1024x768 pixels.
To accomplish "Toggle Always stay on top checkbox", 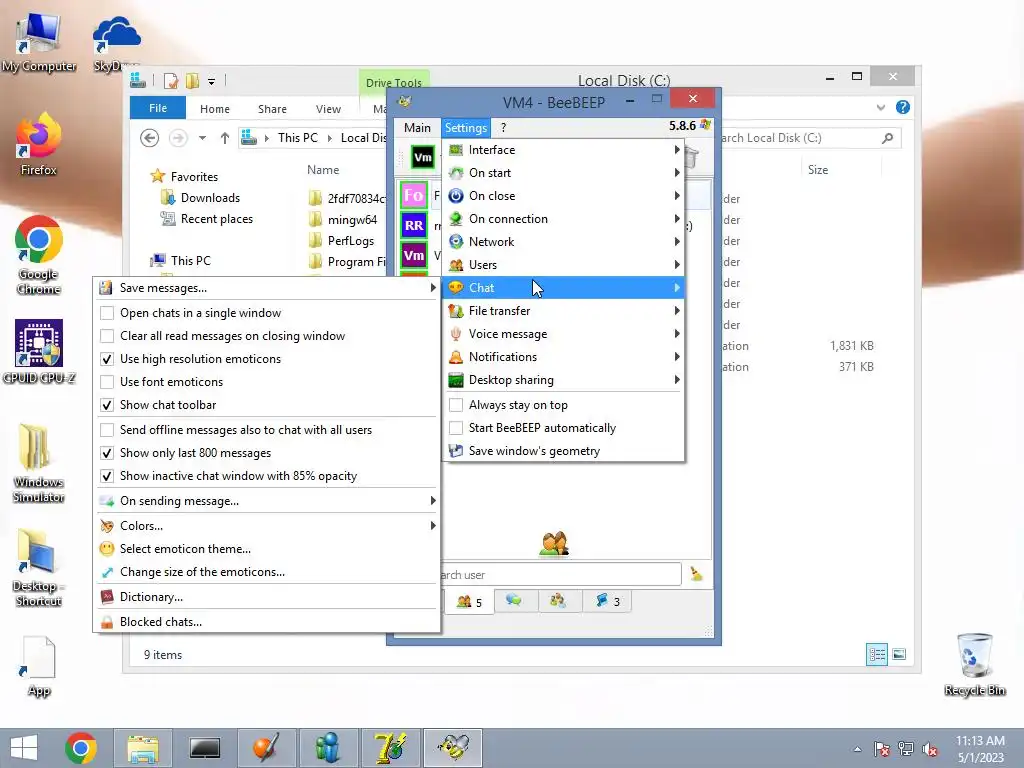I will [456, 405].
